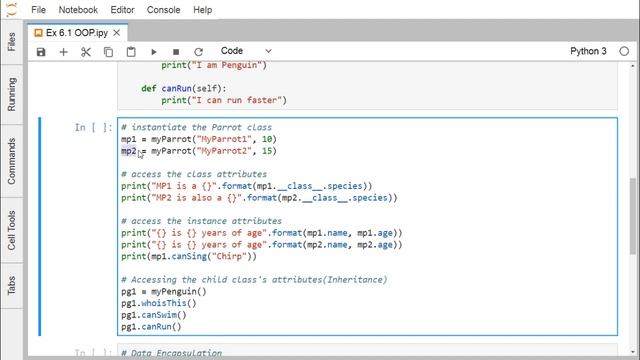Click the line print(mp1.canSing("Chirp"))

tap(189, 257)
